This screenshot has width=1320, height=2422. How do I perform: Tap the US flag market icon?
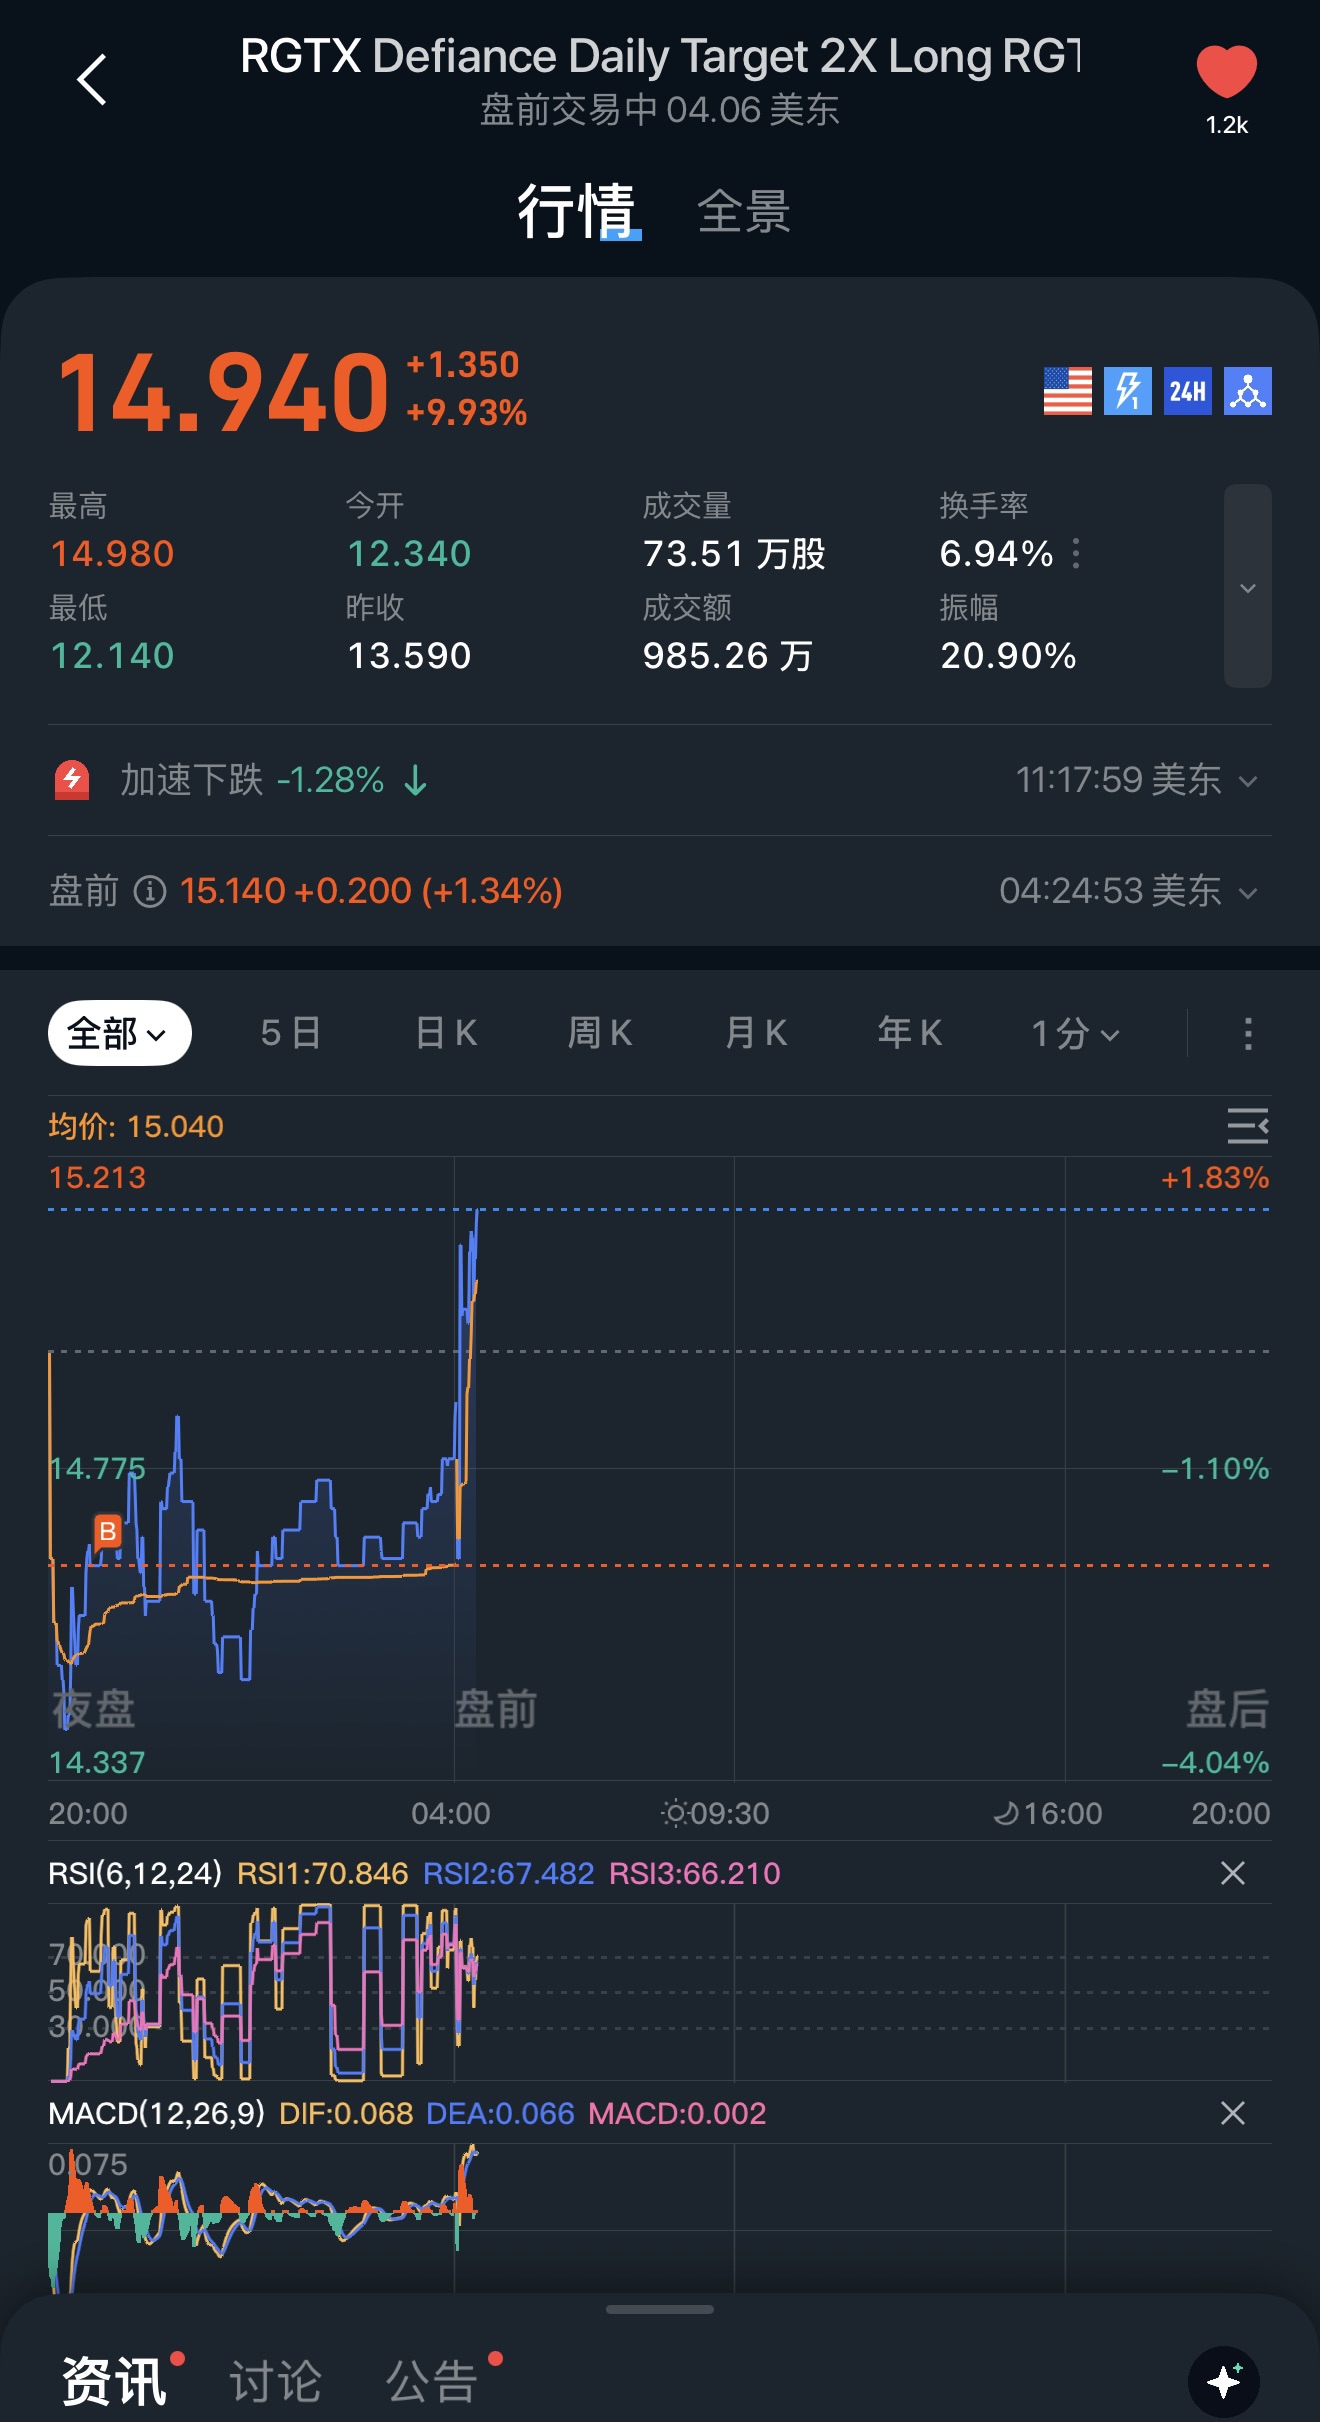pos(1067,391)
